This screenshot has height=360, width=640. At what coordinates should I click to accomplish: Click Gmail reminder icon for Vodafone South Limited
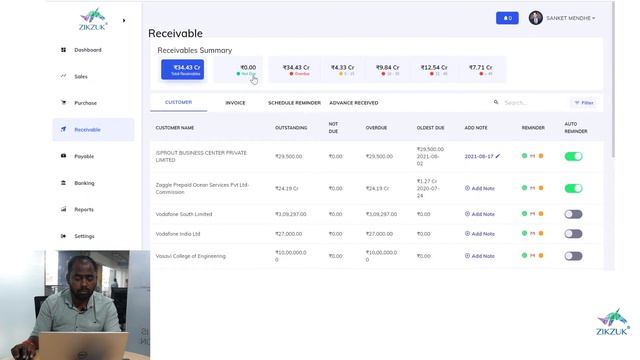click(532, 214)
